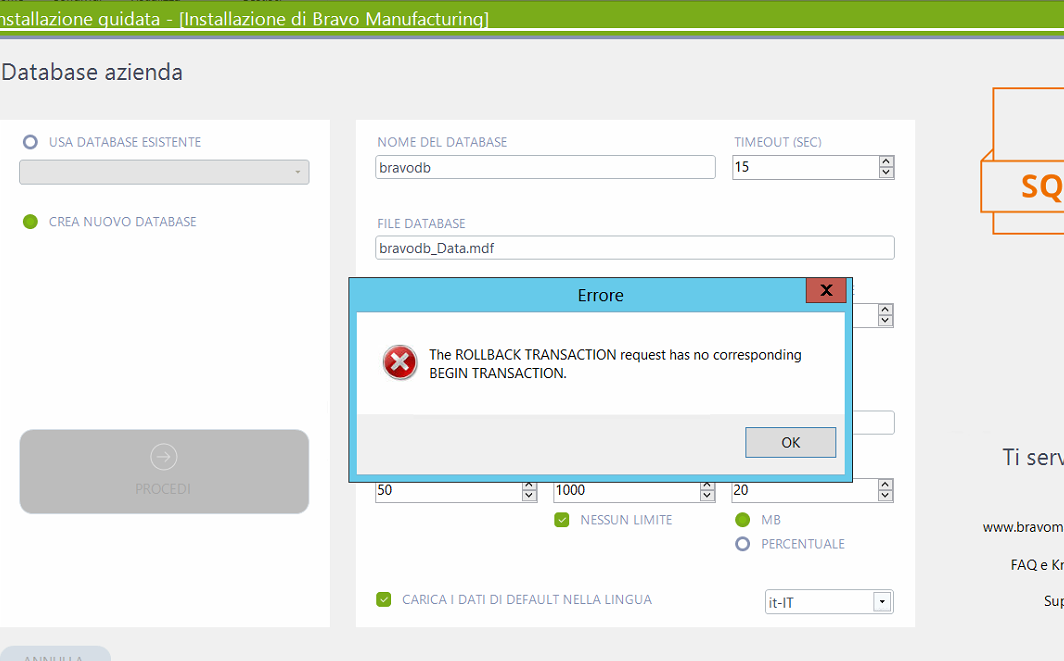Click the partially hidden stepper up arrow behind dialog
Viewport: 1064px width, 661px height.
click(885, 310)
